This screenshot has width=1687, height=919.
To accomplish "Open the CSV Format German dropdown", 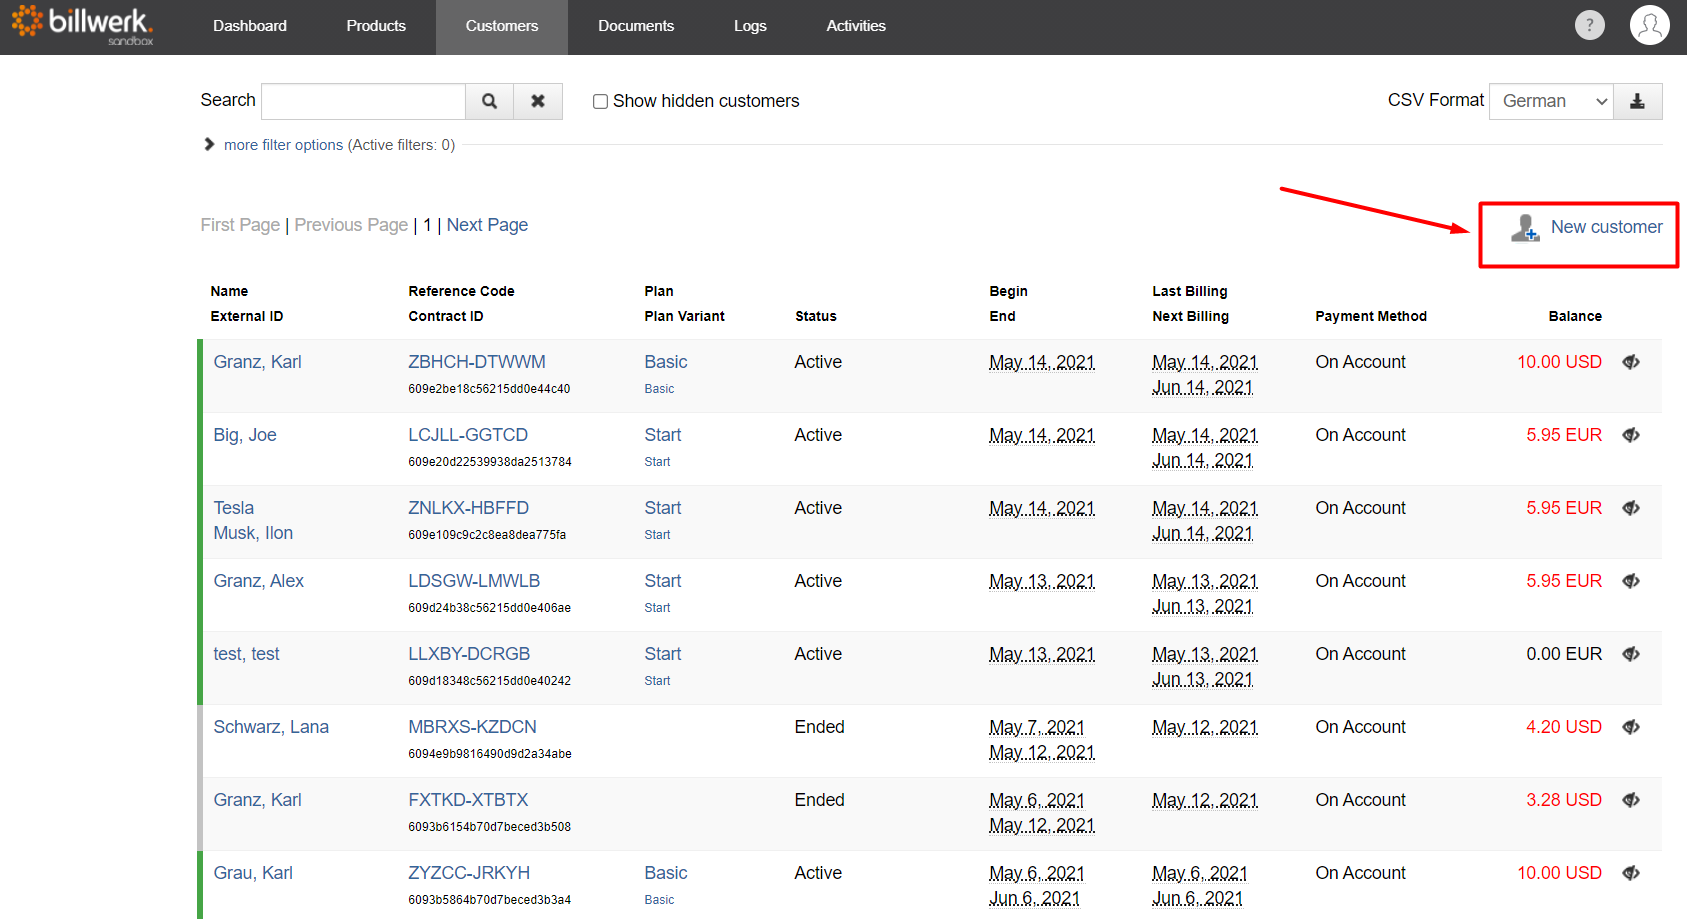I will (x=1551, y=101).
